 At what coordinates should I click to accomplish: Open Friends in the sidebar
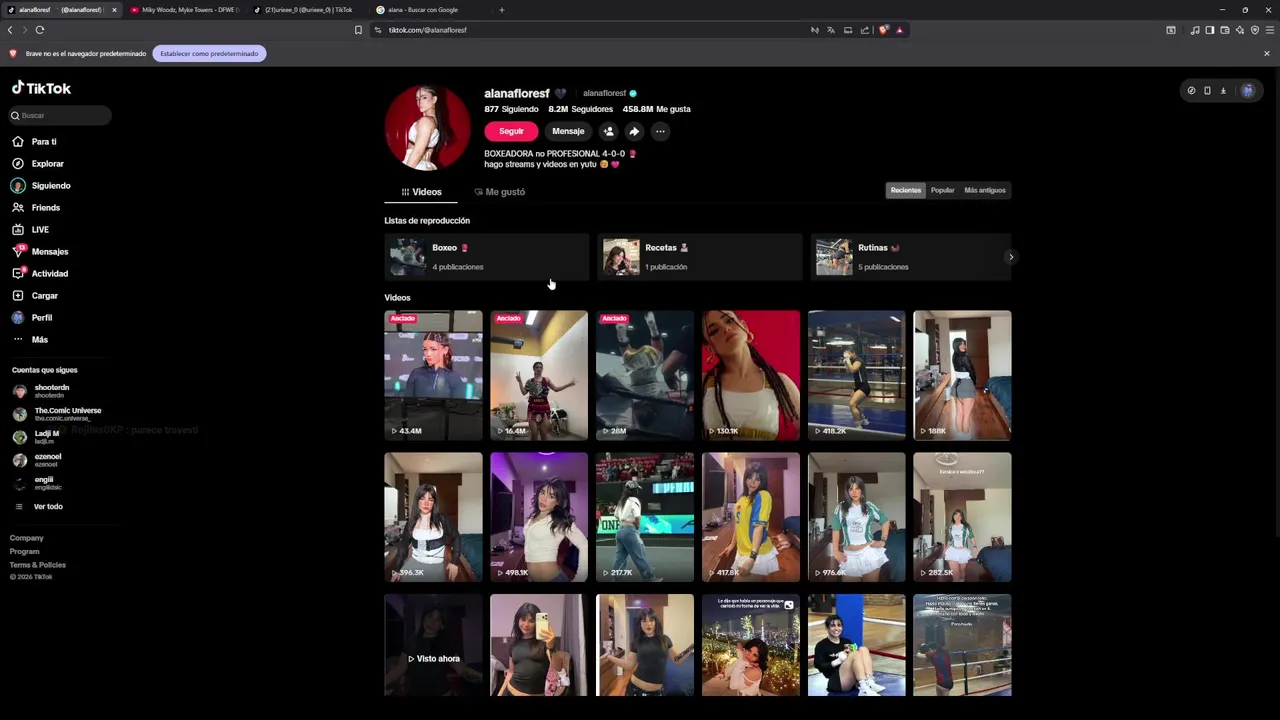tap(36, 208)
